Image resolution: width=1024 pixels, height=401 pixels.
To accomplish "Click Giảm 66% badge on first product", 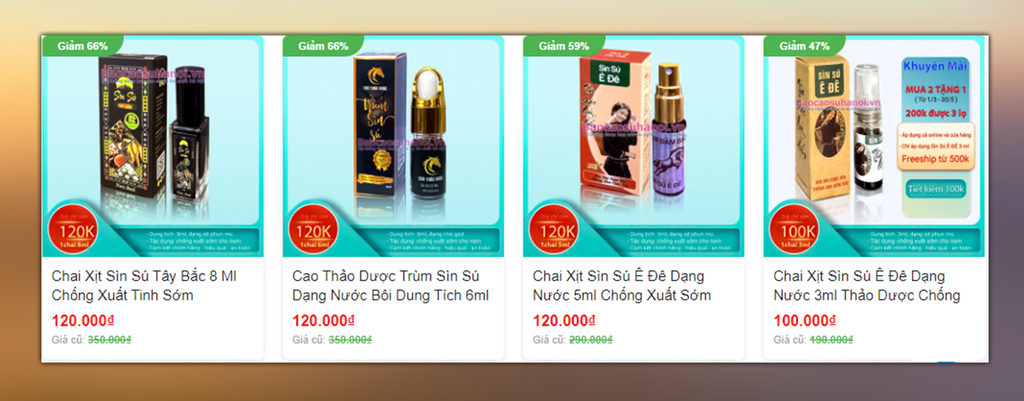I will coord(82,46).
